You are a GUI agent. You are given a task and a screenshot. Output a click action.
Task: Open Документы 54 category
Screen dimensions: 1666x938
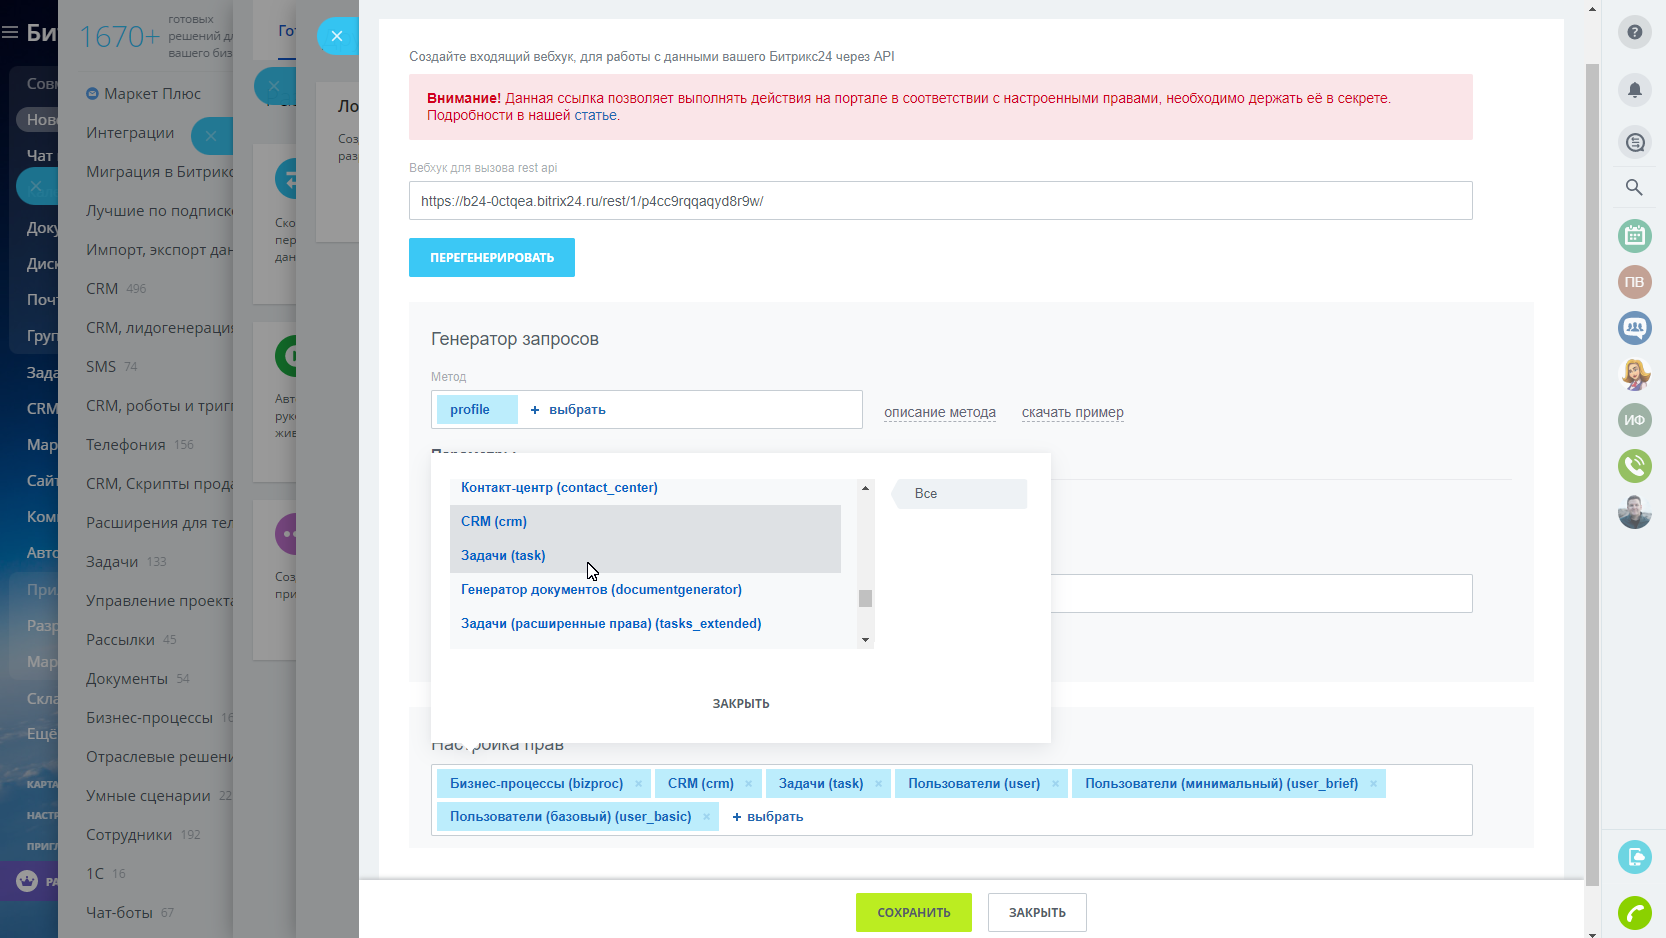point(138,679)
